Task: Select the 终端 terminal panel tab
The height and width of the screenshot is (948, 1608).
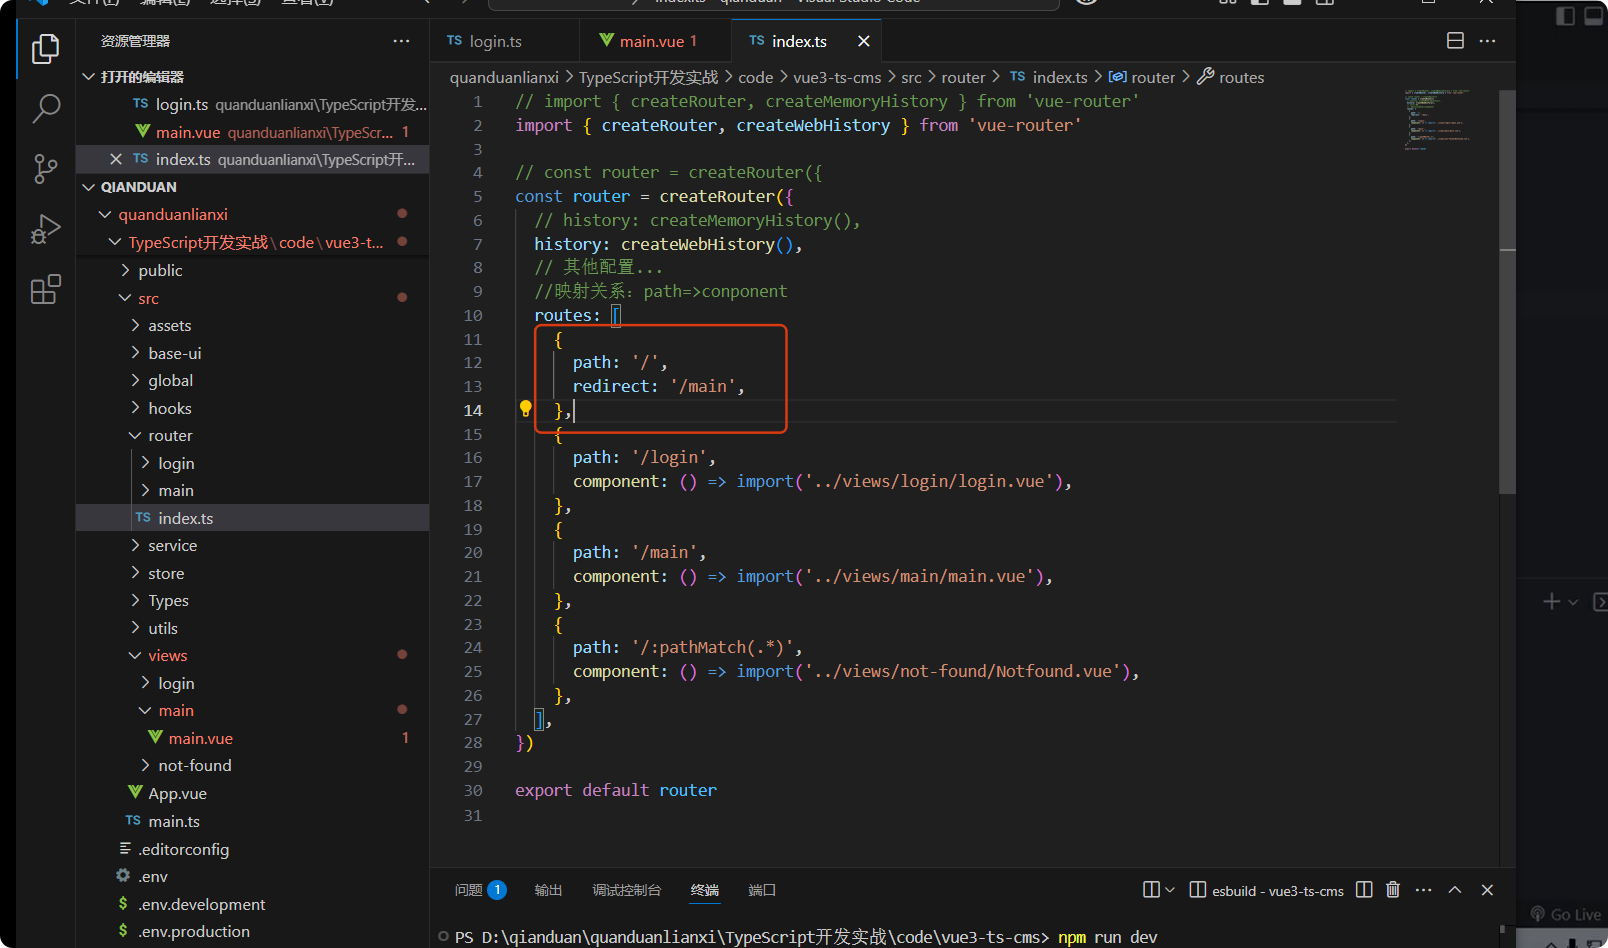Action: pyautogui.click(x=705, y=890)
